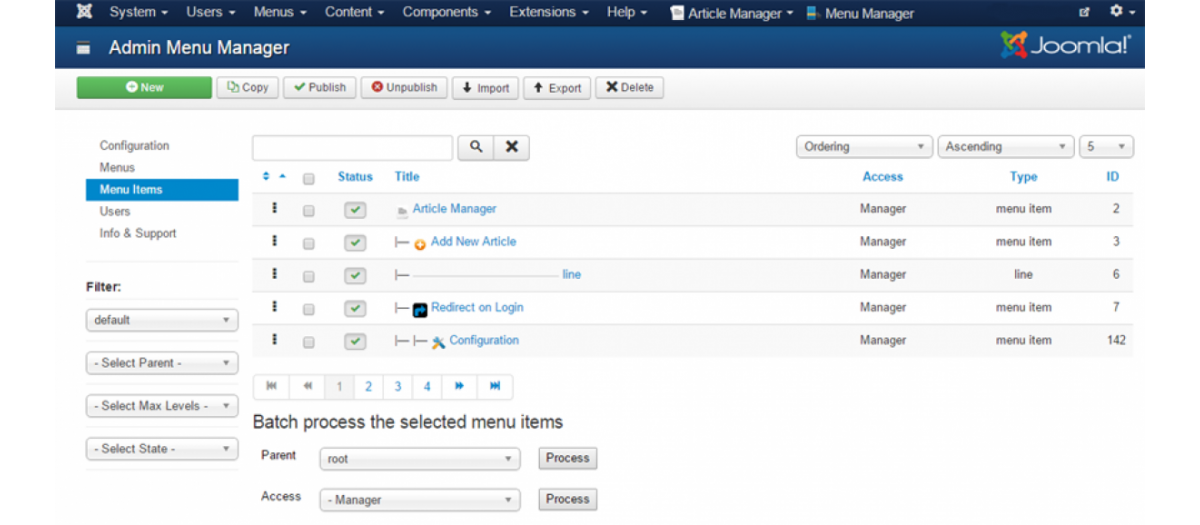
Task: Click the external link icon beside the gear
Action: click(1085, 13)
